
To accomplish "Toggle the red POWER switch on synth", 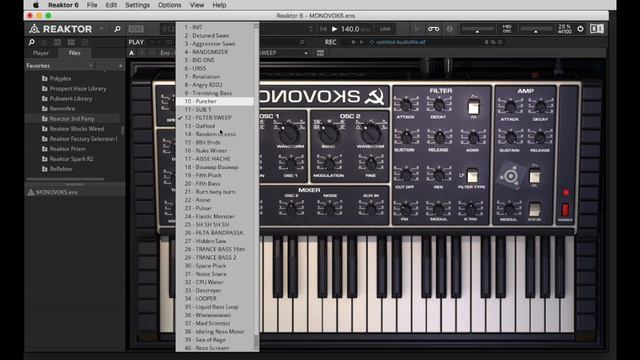I will [565, 210].
